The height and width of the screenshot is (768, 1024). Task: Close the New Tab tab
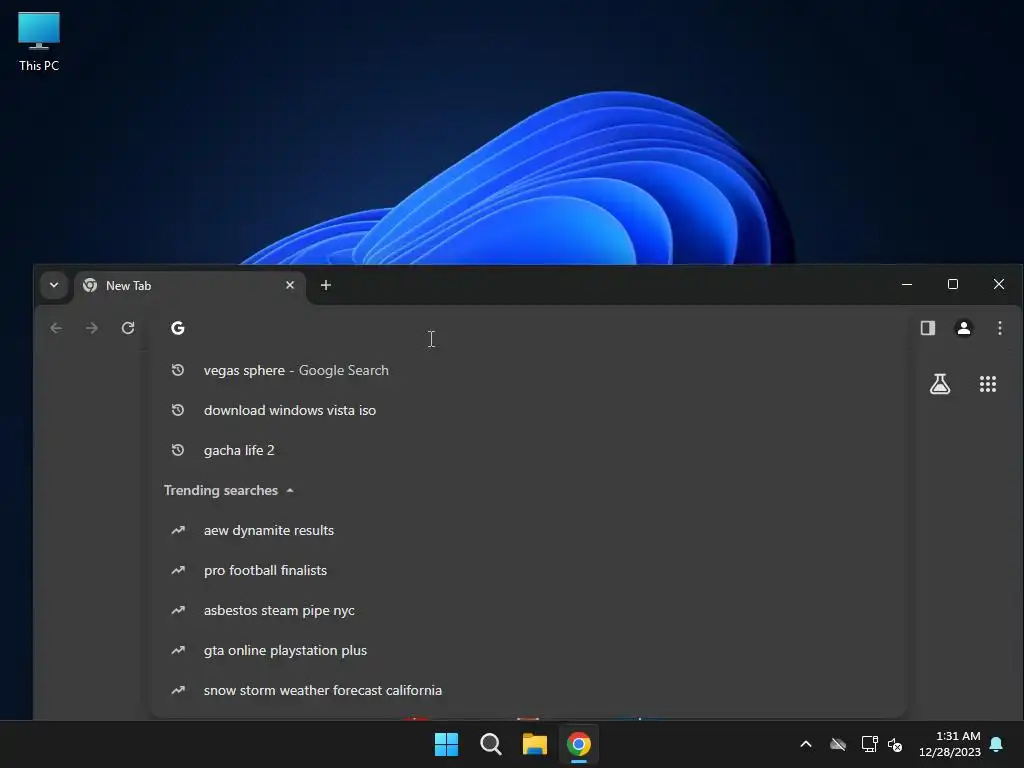290,285
